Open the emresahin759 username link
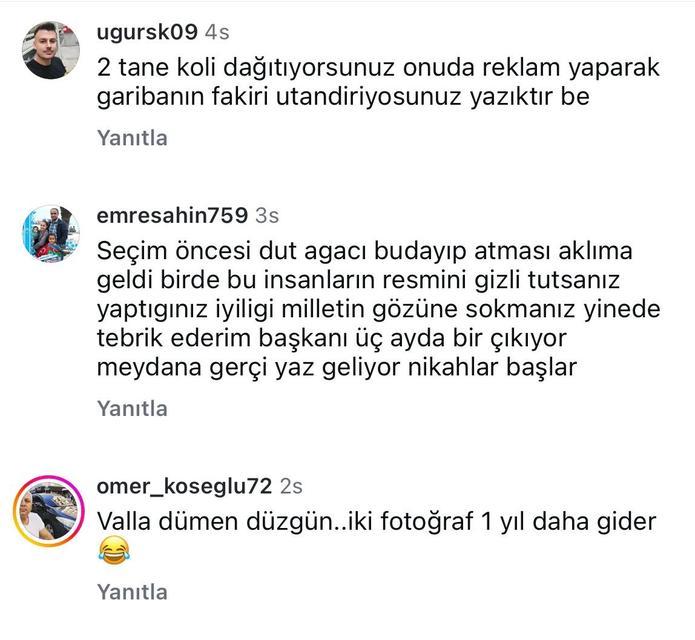Image resolution: width=695 pixels, height=640 pixels. coord(172,215)
